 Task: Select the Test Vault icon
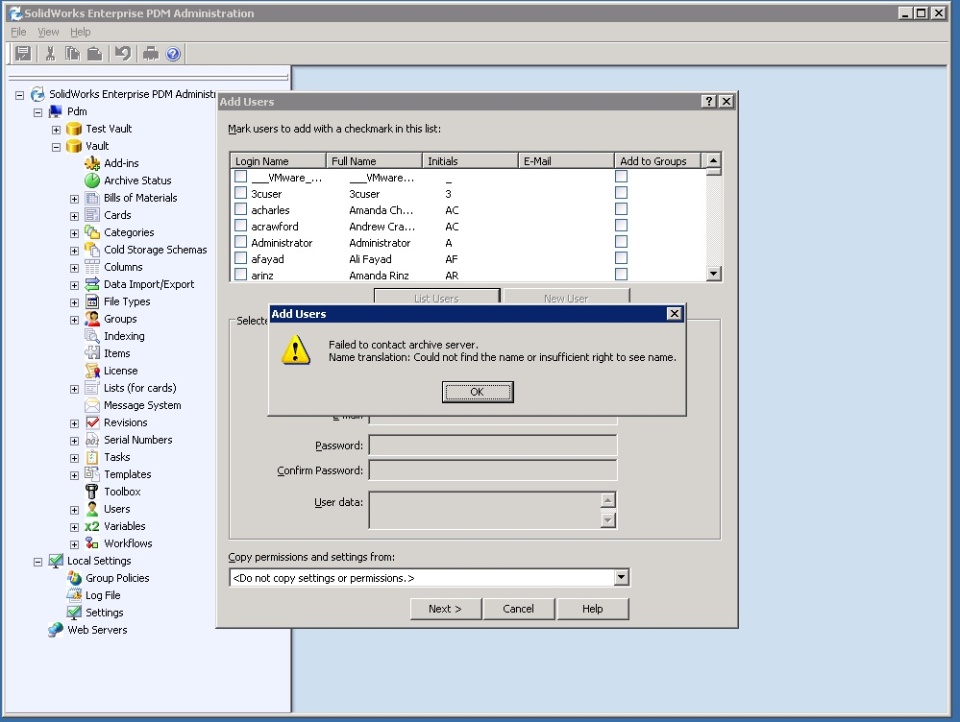click(74, 129)
